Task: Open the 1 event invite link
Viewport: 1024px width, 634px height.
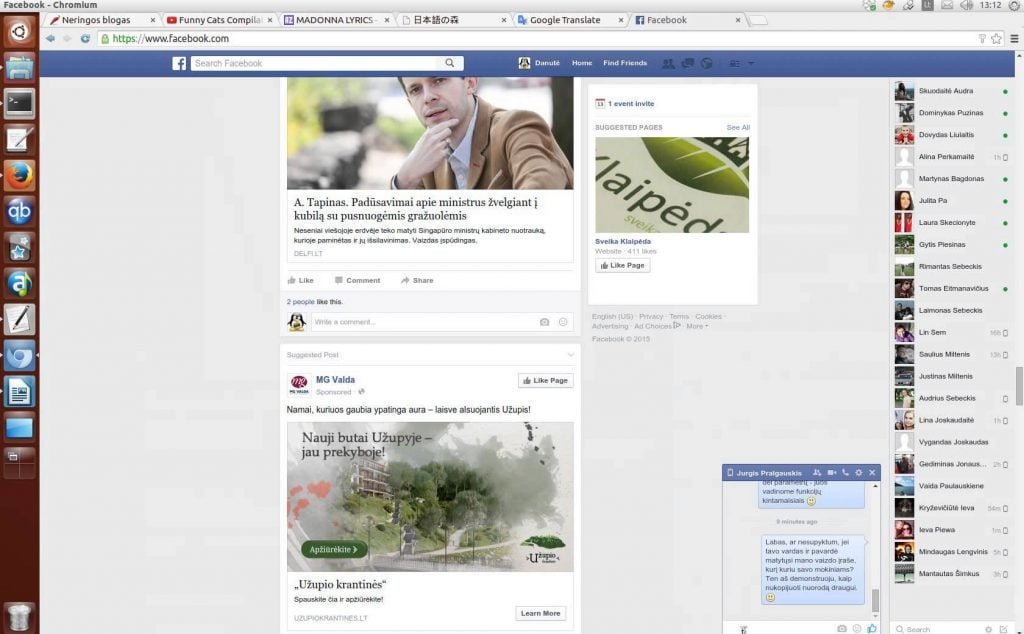Action: click(x=630, y=104)
